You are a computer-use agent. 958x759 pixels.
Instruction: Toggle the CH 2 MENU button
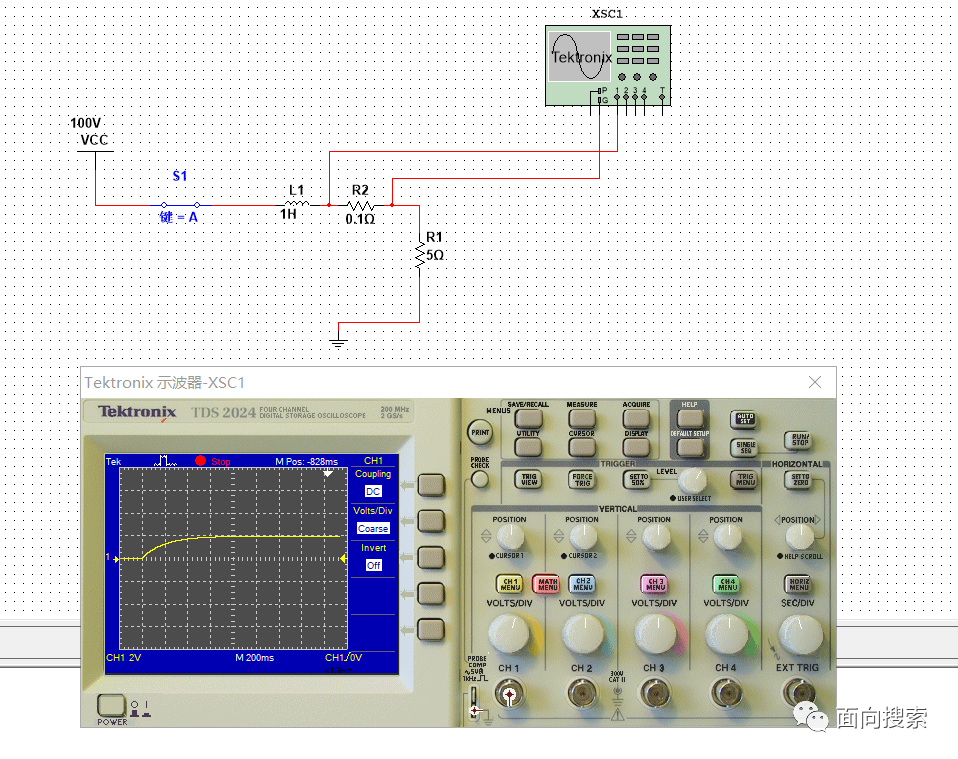click(x=582, y=584)
